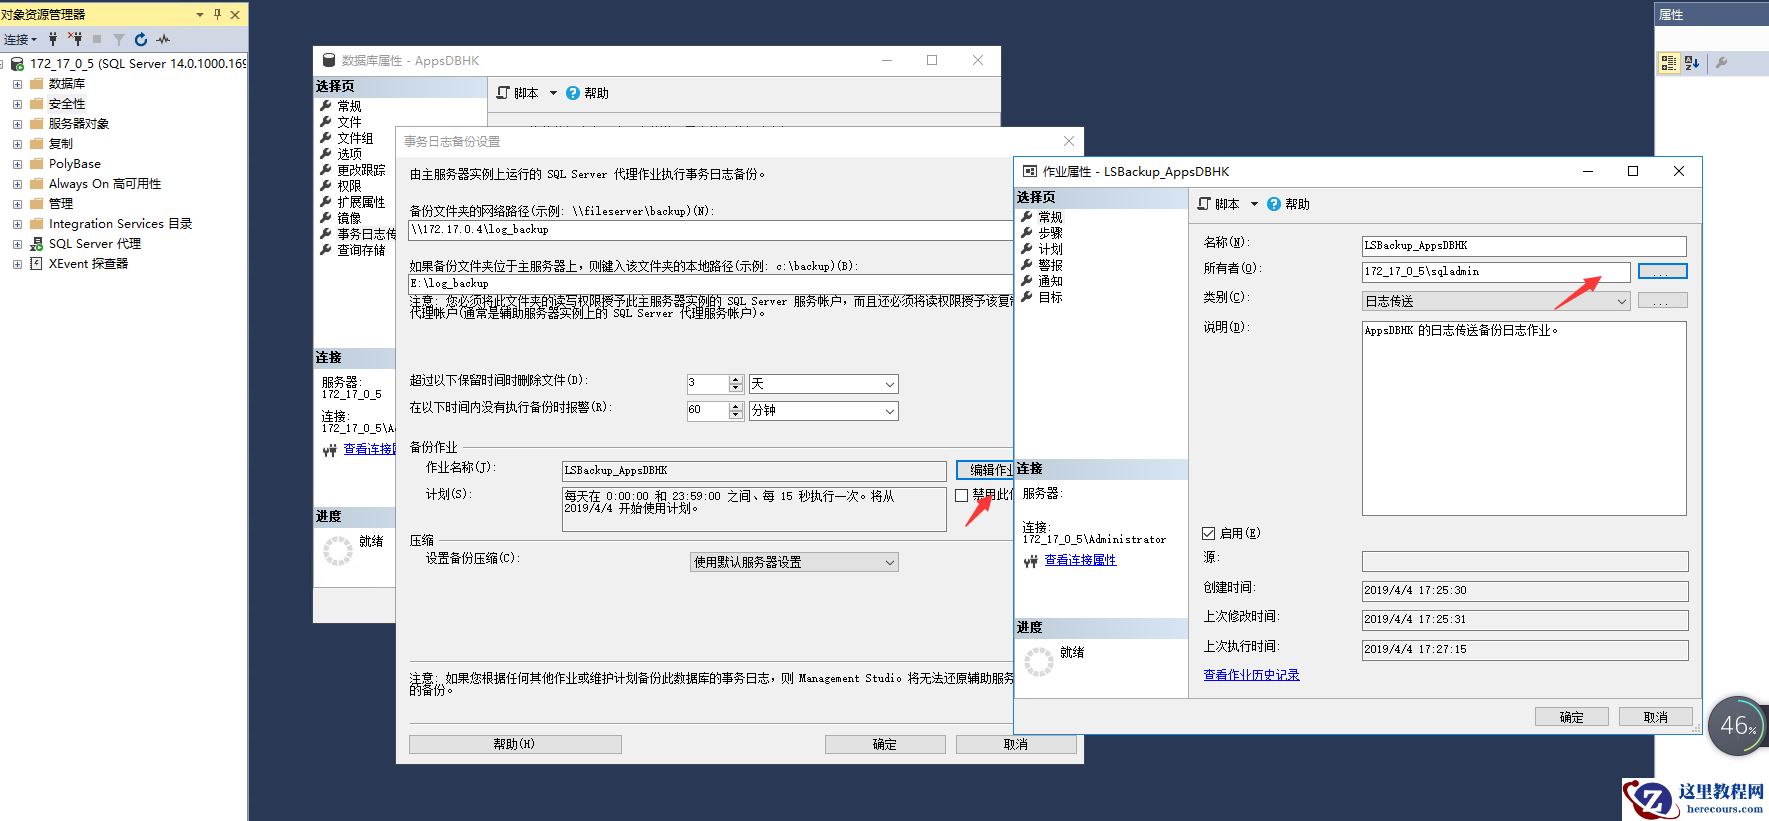Open Object Explorer window options dropdown arrow
Viewport: 1769px width, 821px height.
[x=200, y=14]
